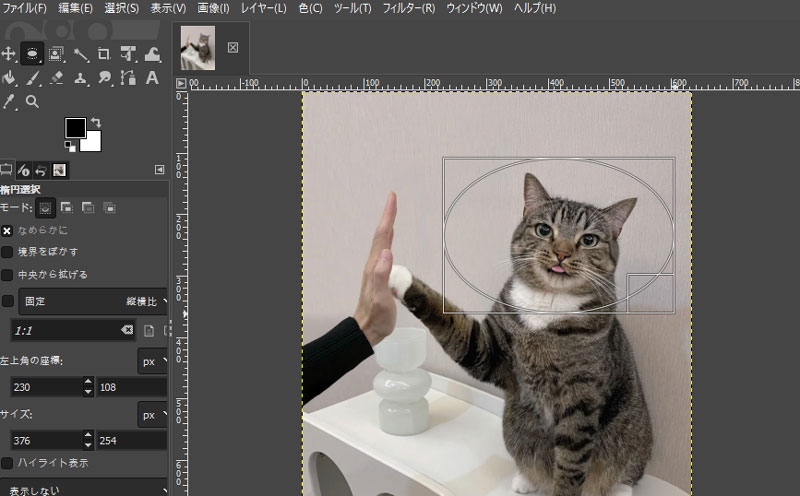Viewport: 800px width, 496px height.
Task: Select the Foreground Select tool
Action: tap(56, 54)
